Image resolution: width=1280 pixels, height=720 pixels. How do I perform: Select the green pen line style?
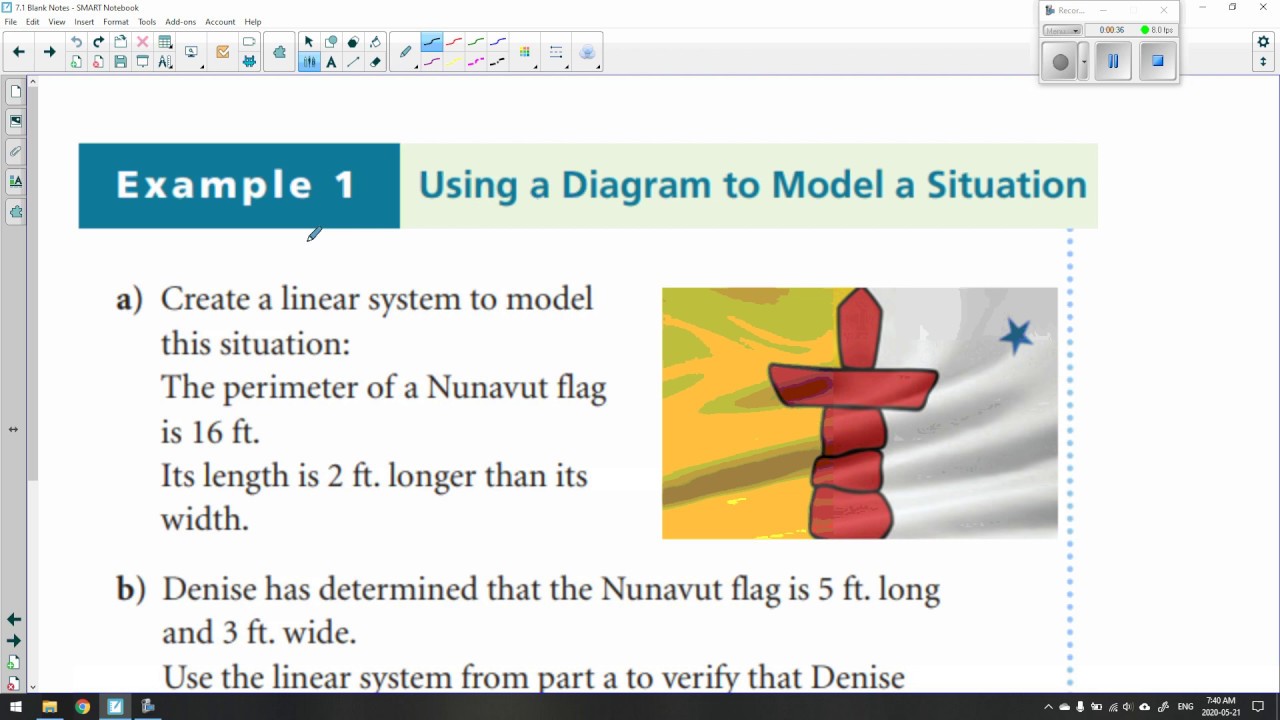click(x=476, y=42)
